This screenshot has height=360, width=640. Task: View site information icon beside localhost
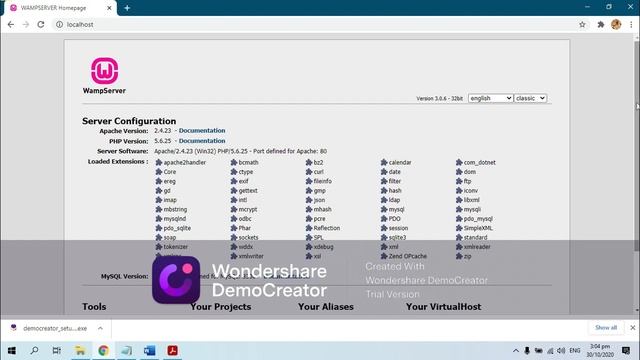pyautogui.click(x=60, y=24)
